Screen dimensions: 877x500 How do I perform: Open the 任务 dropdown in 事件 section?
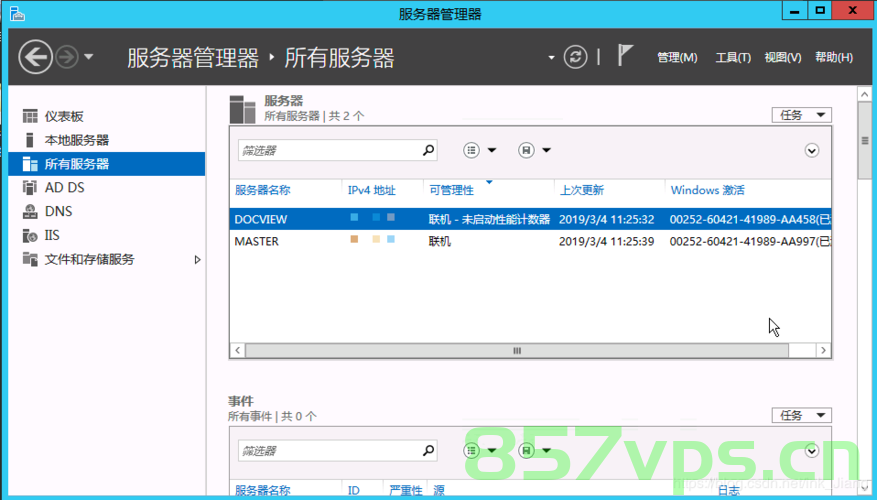click(x=801, y=416)
